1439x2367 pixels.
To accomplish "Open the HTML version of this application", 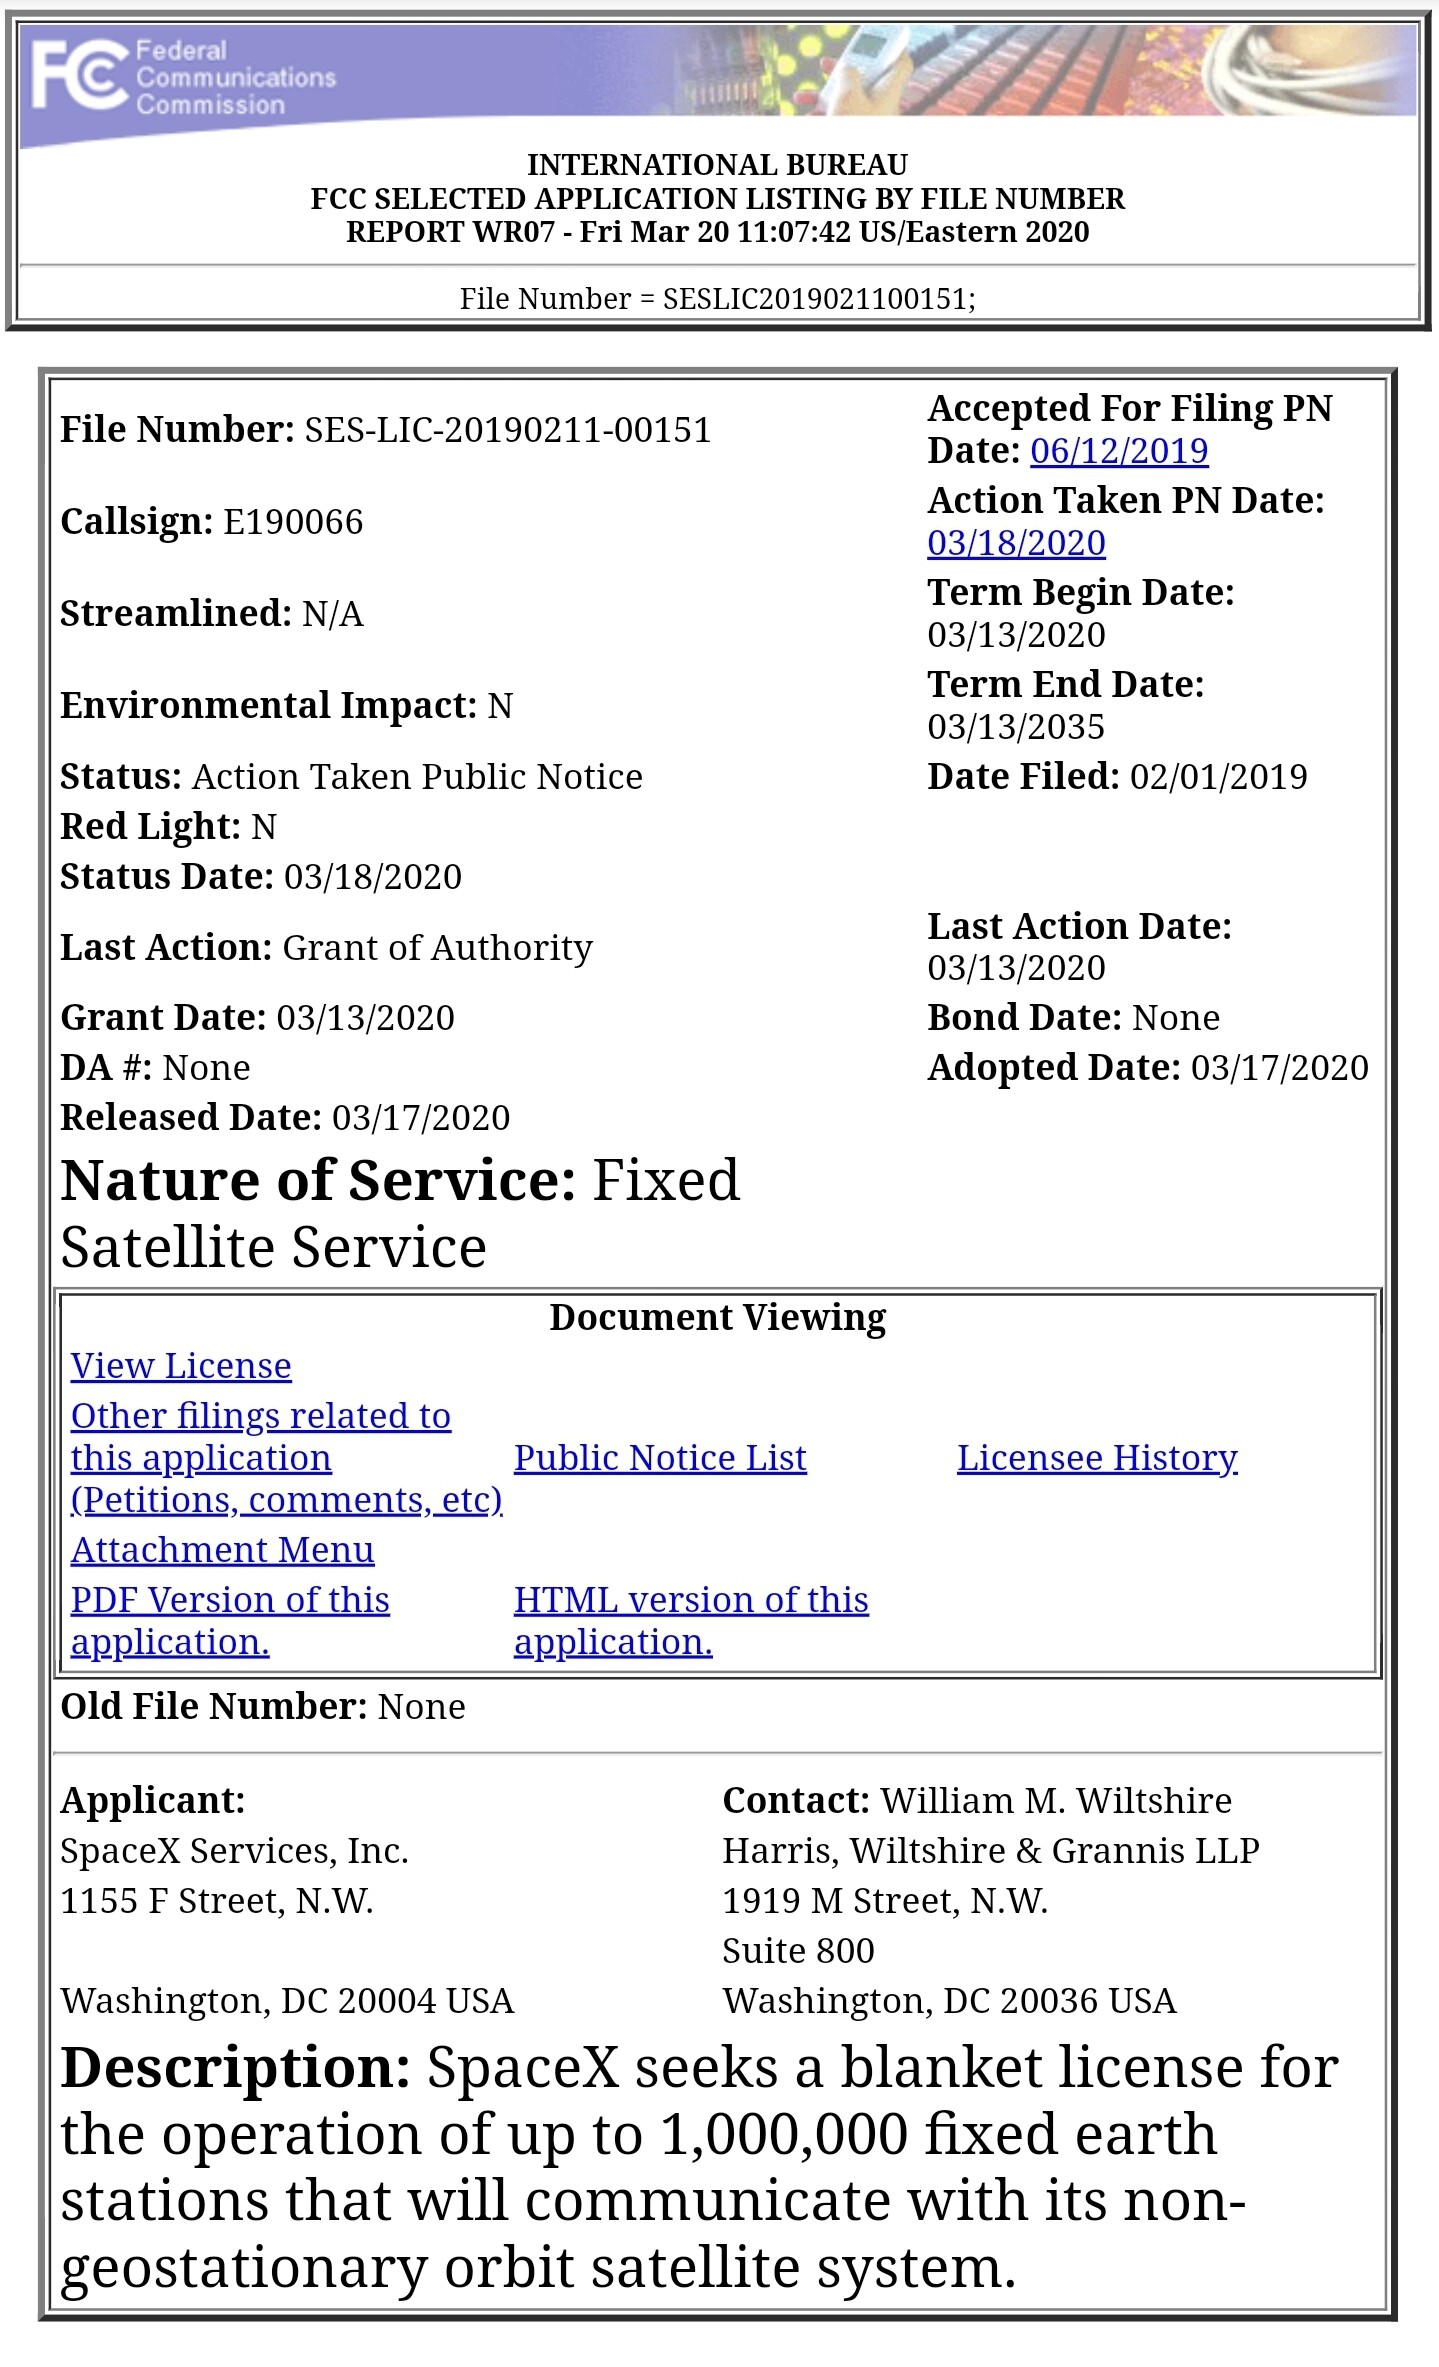I will pyautogui.click(x=690, y=1620).
